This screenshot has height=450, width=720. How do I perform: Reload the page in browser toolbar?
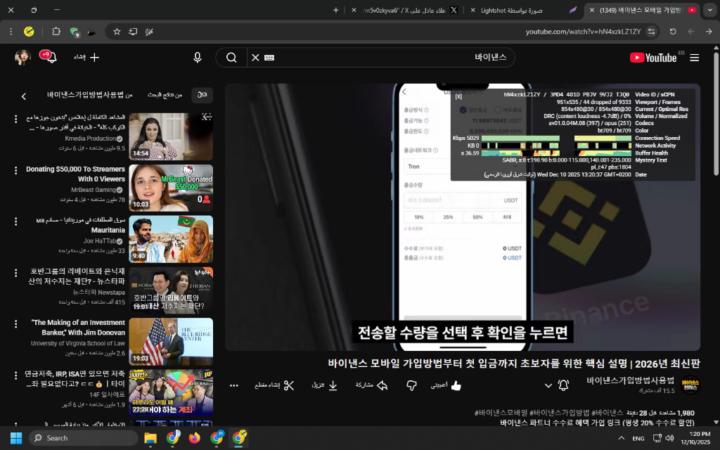(x=673, y=32)
